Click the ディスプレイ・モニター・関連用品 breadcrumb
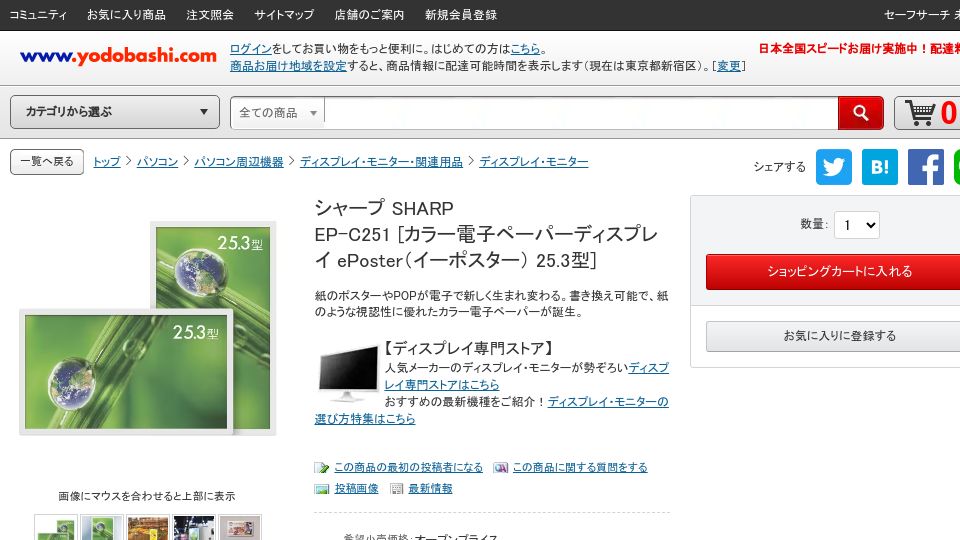960x540 pixels. coord(381,162)
